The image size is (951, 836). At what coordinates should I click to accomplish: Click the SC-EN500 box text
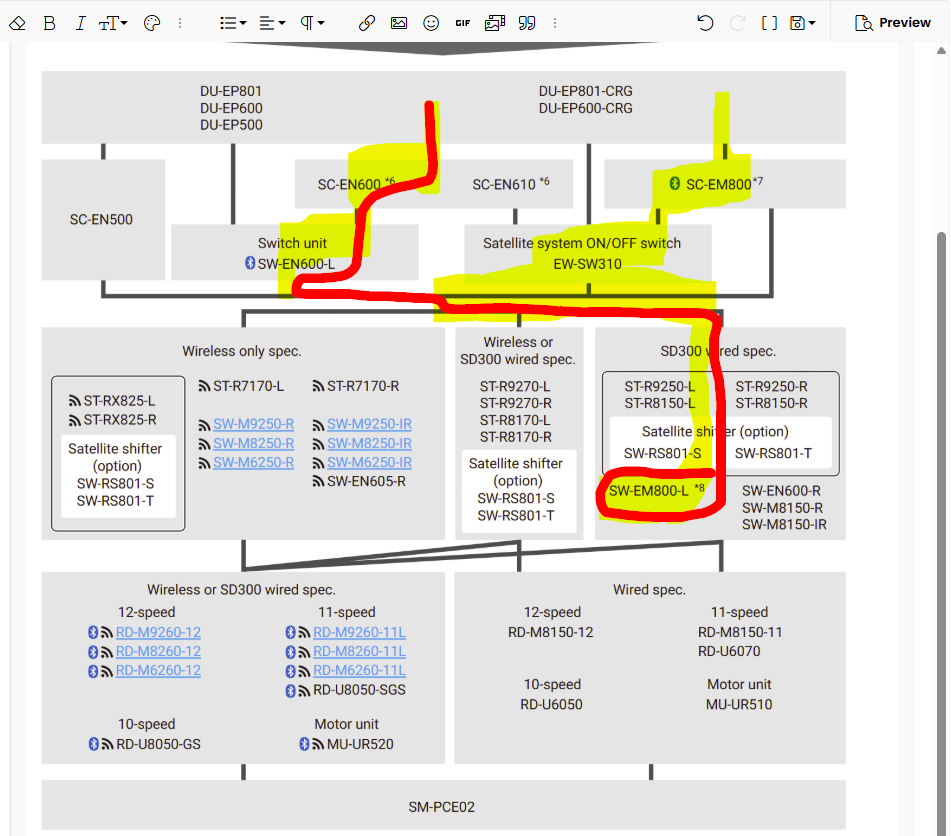pyautogui.click(x=101, y=220)
